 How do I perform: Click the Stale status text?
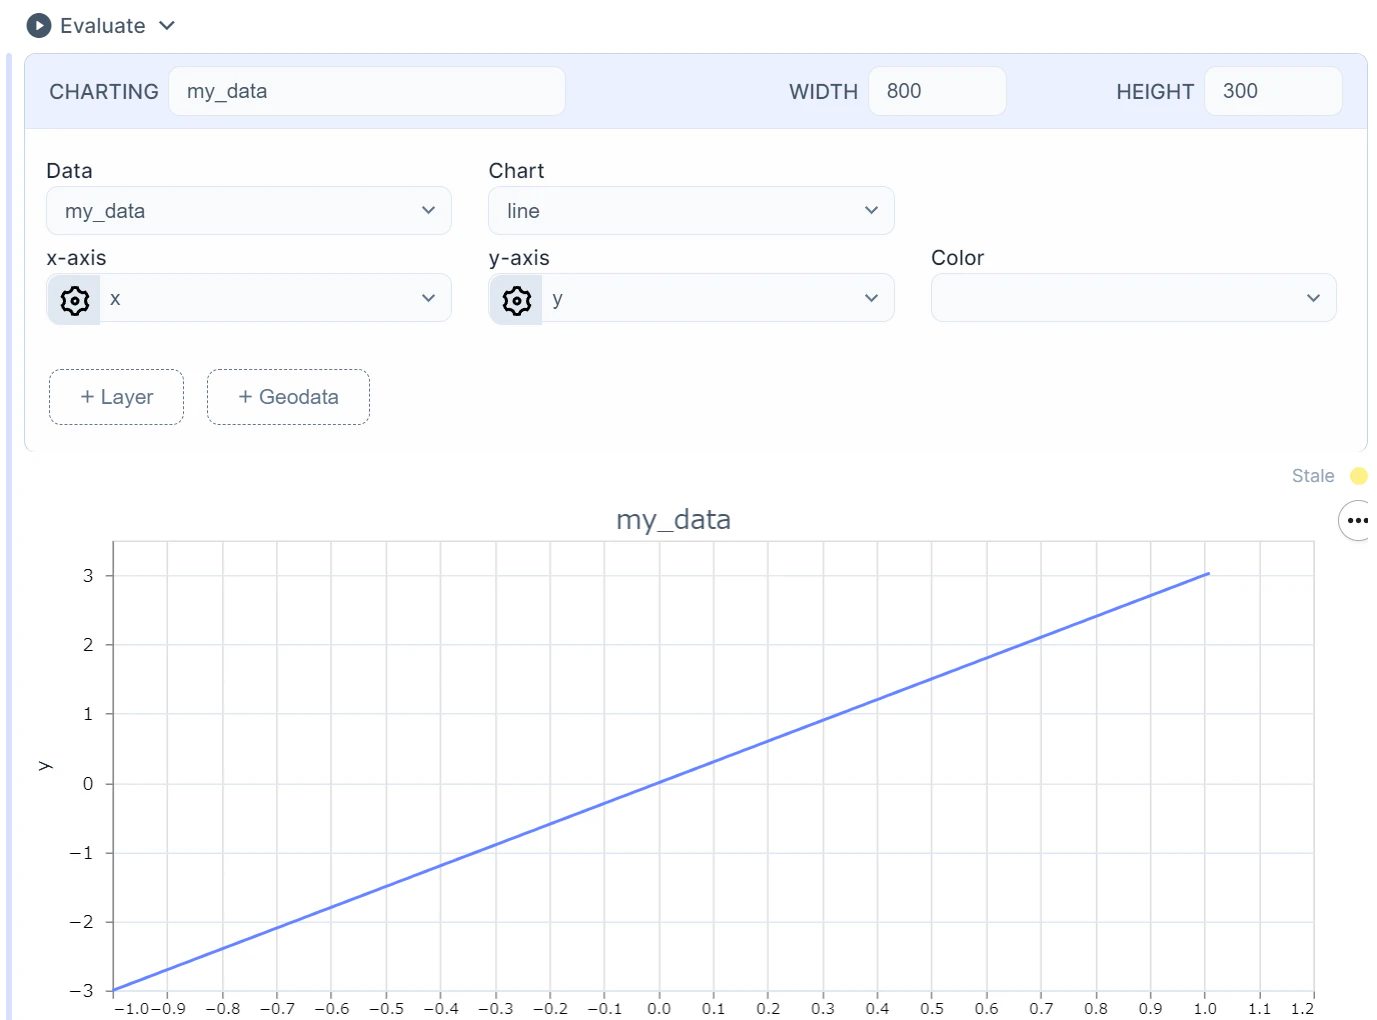pos(1313,476)
